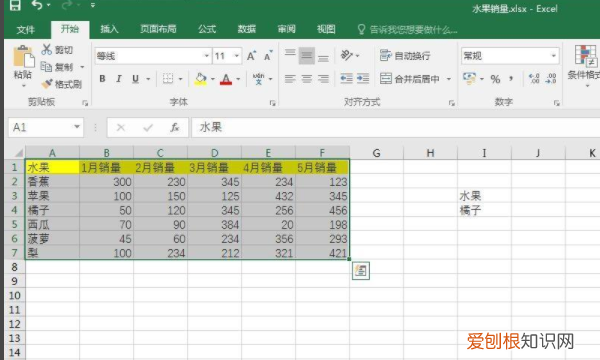This screenshot has width=600, height=360.
Task: Open Name Box dropdown arrow
Action: click(x=77, y=127)
